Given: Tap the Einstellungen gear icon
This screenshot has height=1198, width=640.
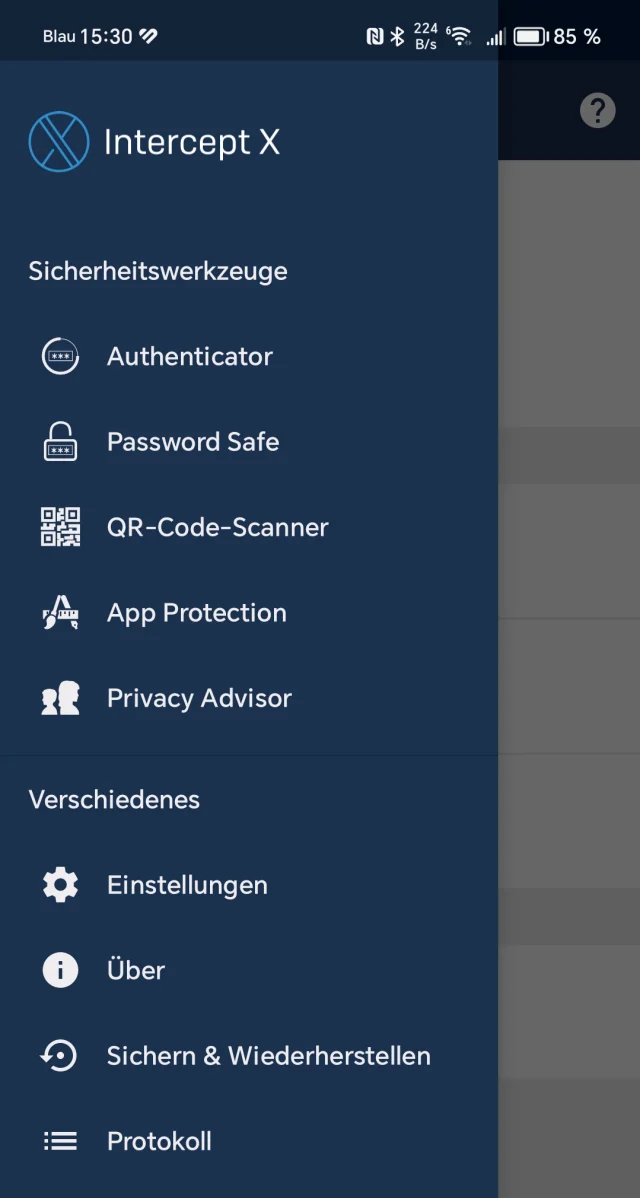Looking at the screenshot, I should click(x=60, y=885).
